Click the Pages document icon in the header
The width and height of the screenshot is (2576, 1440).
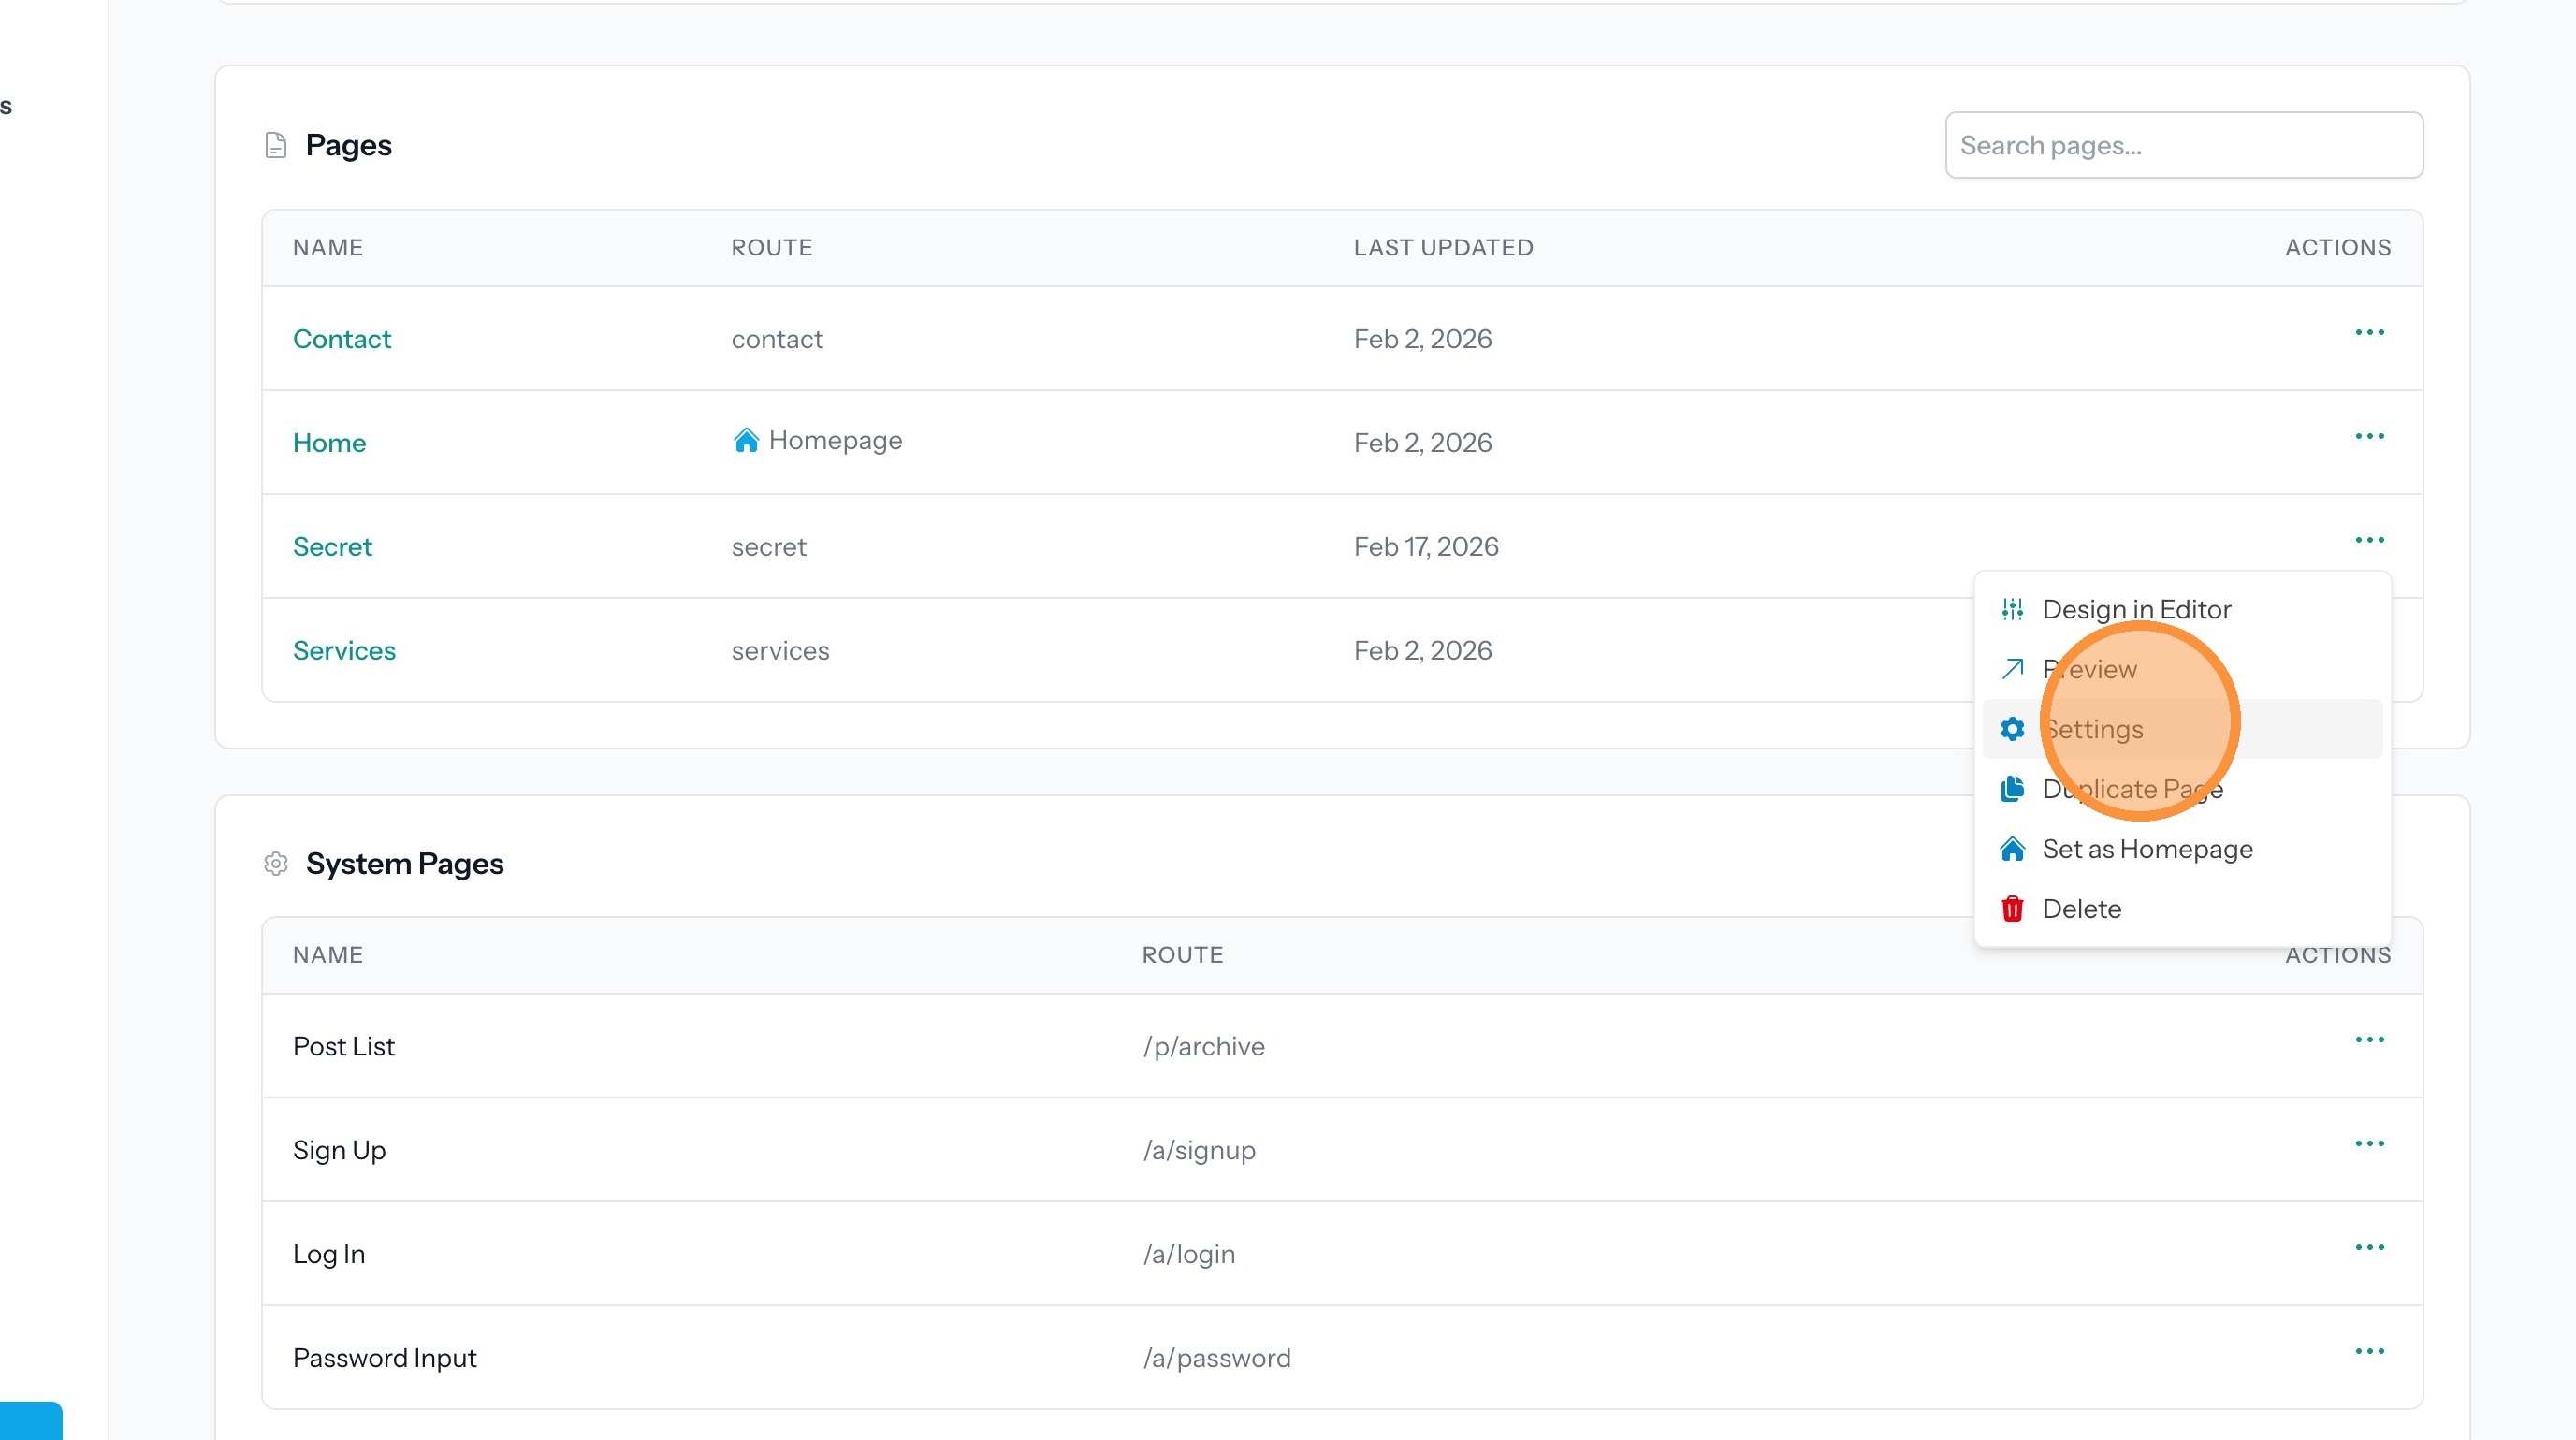click(x=276, y=146)
